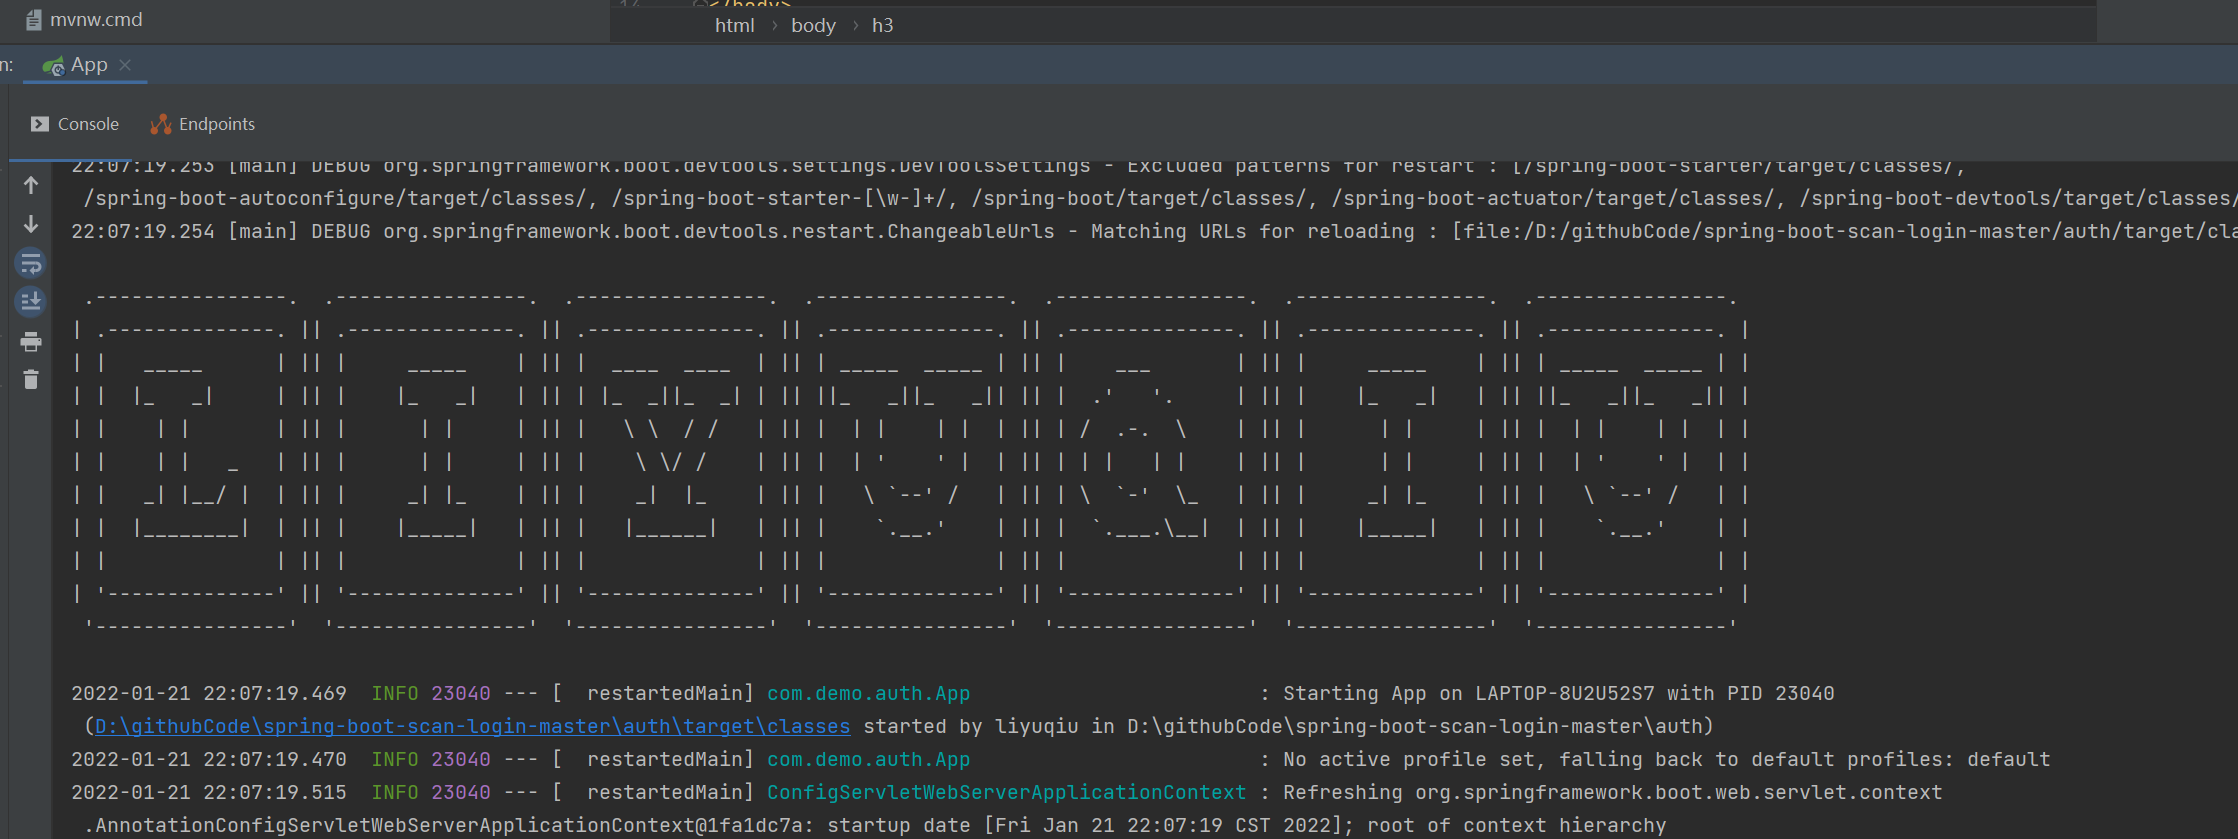The height and width of the screenshot is (839, 2238).
Task: Print the console output
Action: point(31,342)
